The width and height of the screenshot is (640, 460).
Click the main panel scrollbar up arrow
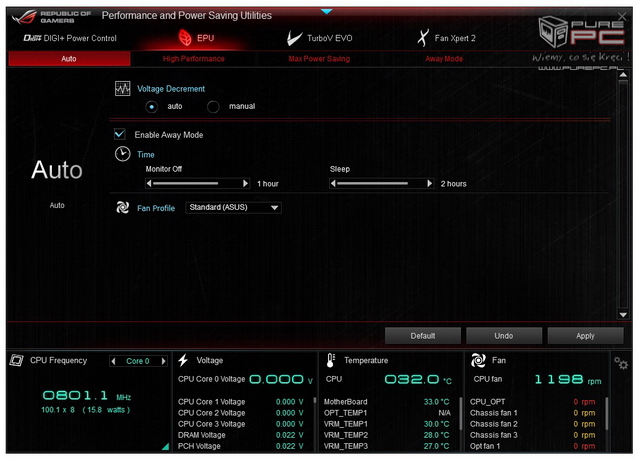[623, 75]
